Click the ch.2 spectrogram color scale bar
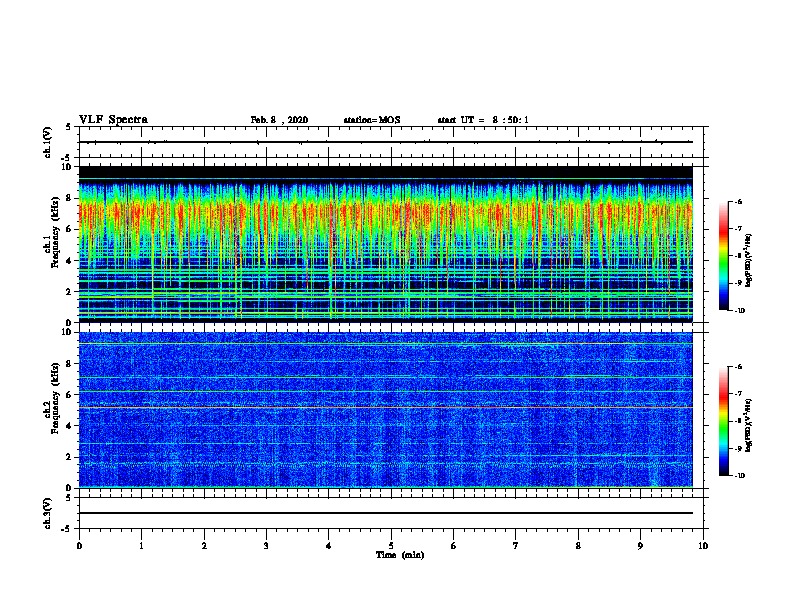The image size is (792, 612). [x=724, y=421]
